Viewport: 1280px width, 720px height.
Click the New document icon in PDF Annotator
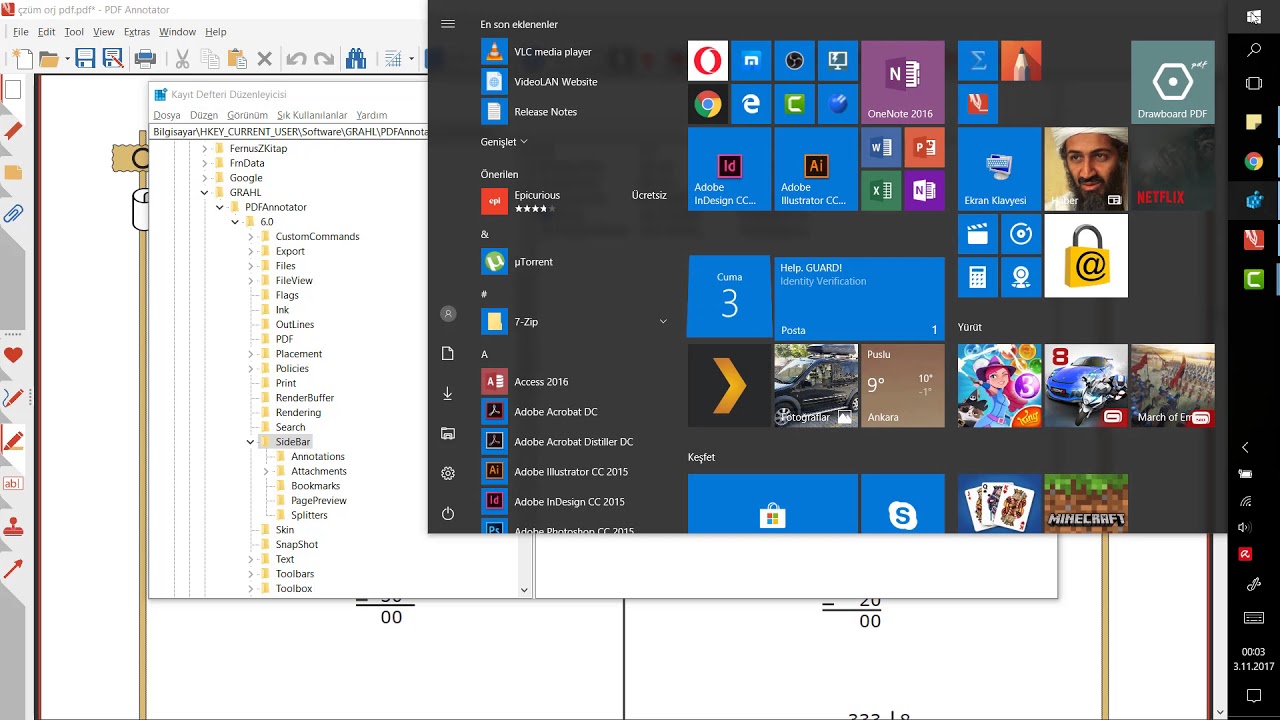click(21, 59)
